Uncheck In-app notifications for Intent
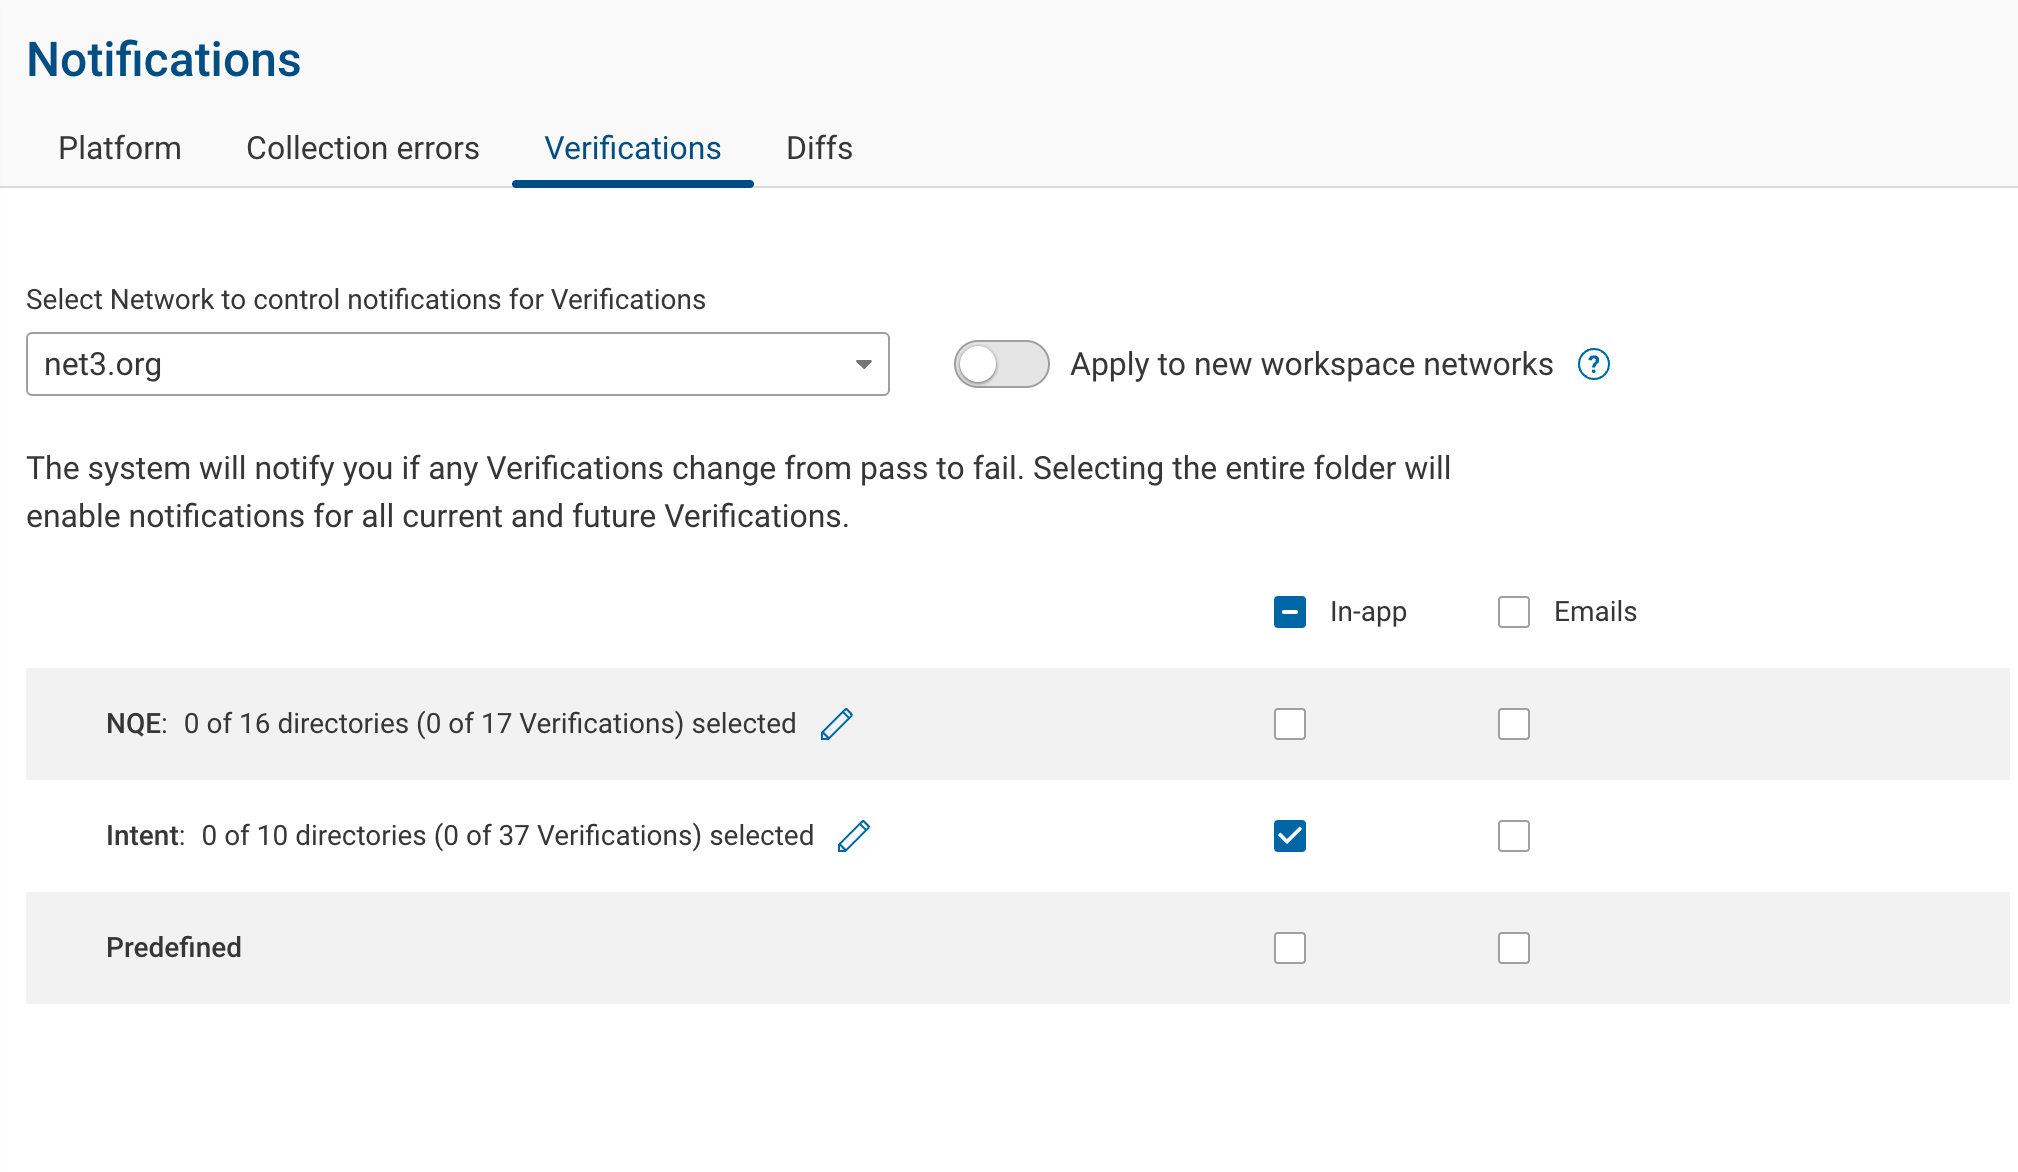 pyautogui.click(x=1290, y=836)
